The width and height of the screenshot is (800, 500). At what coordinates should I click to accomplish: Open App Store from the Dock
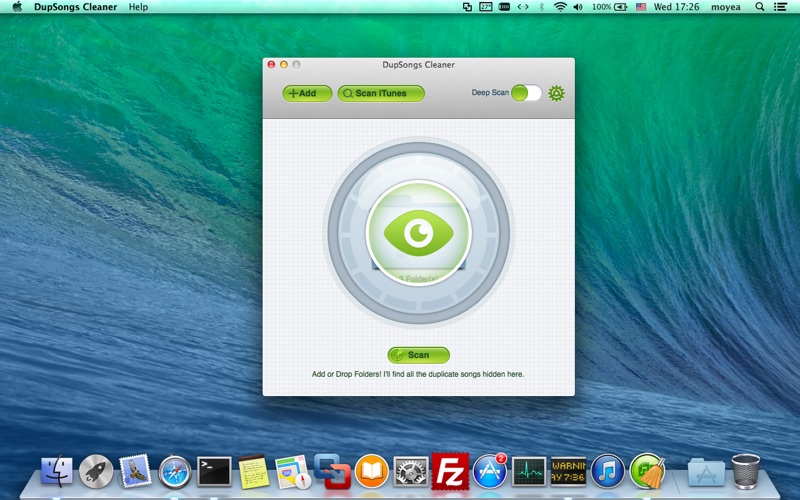(489, 471)
